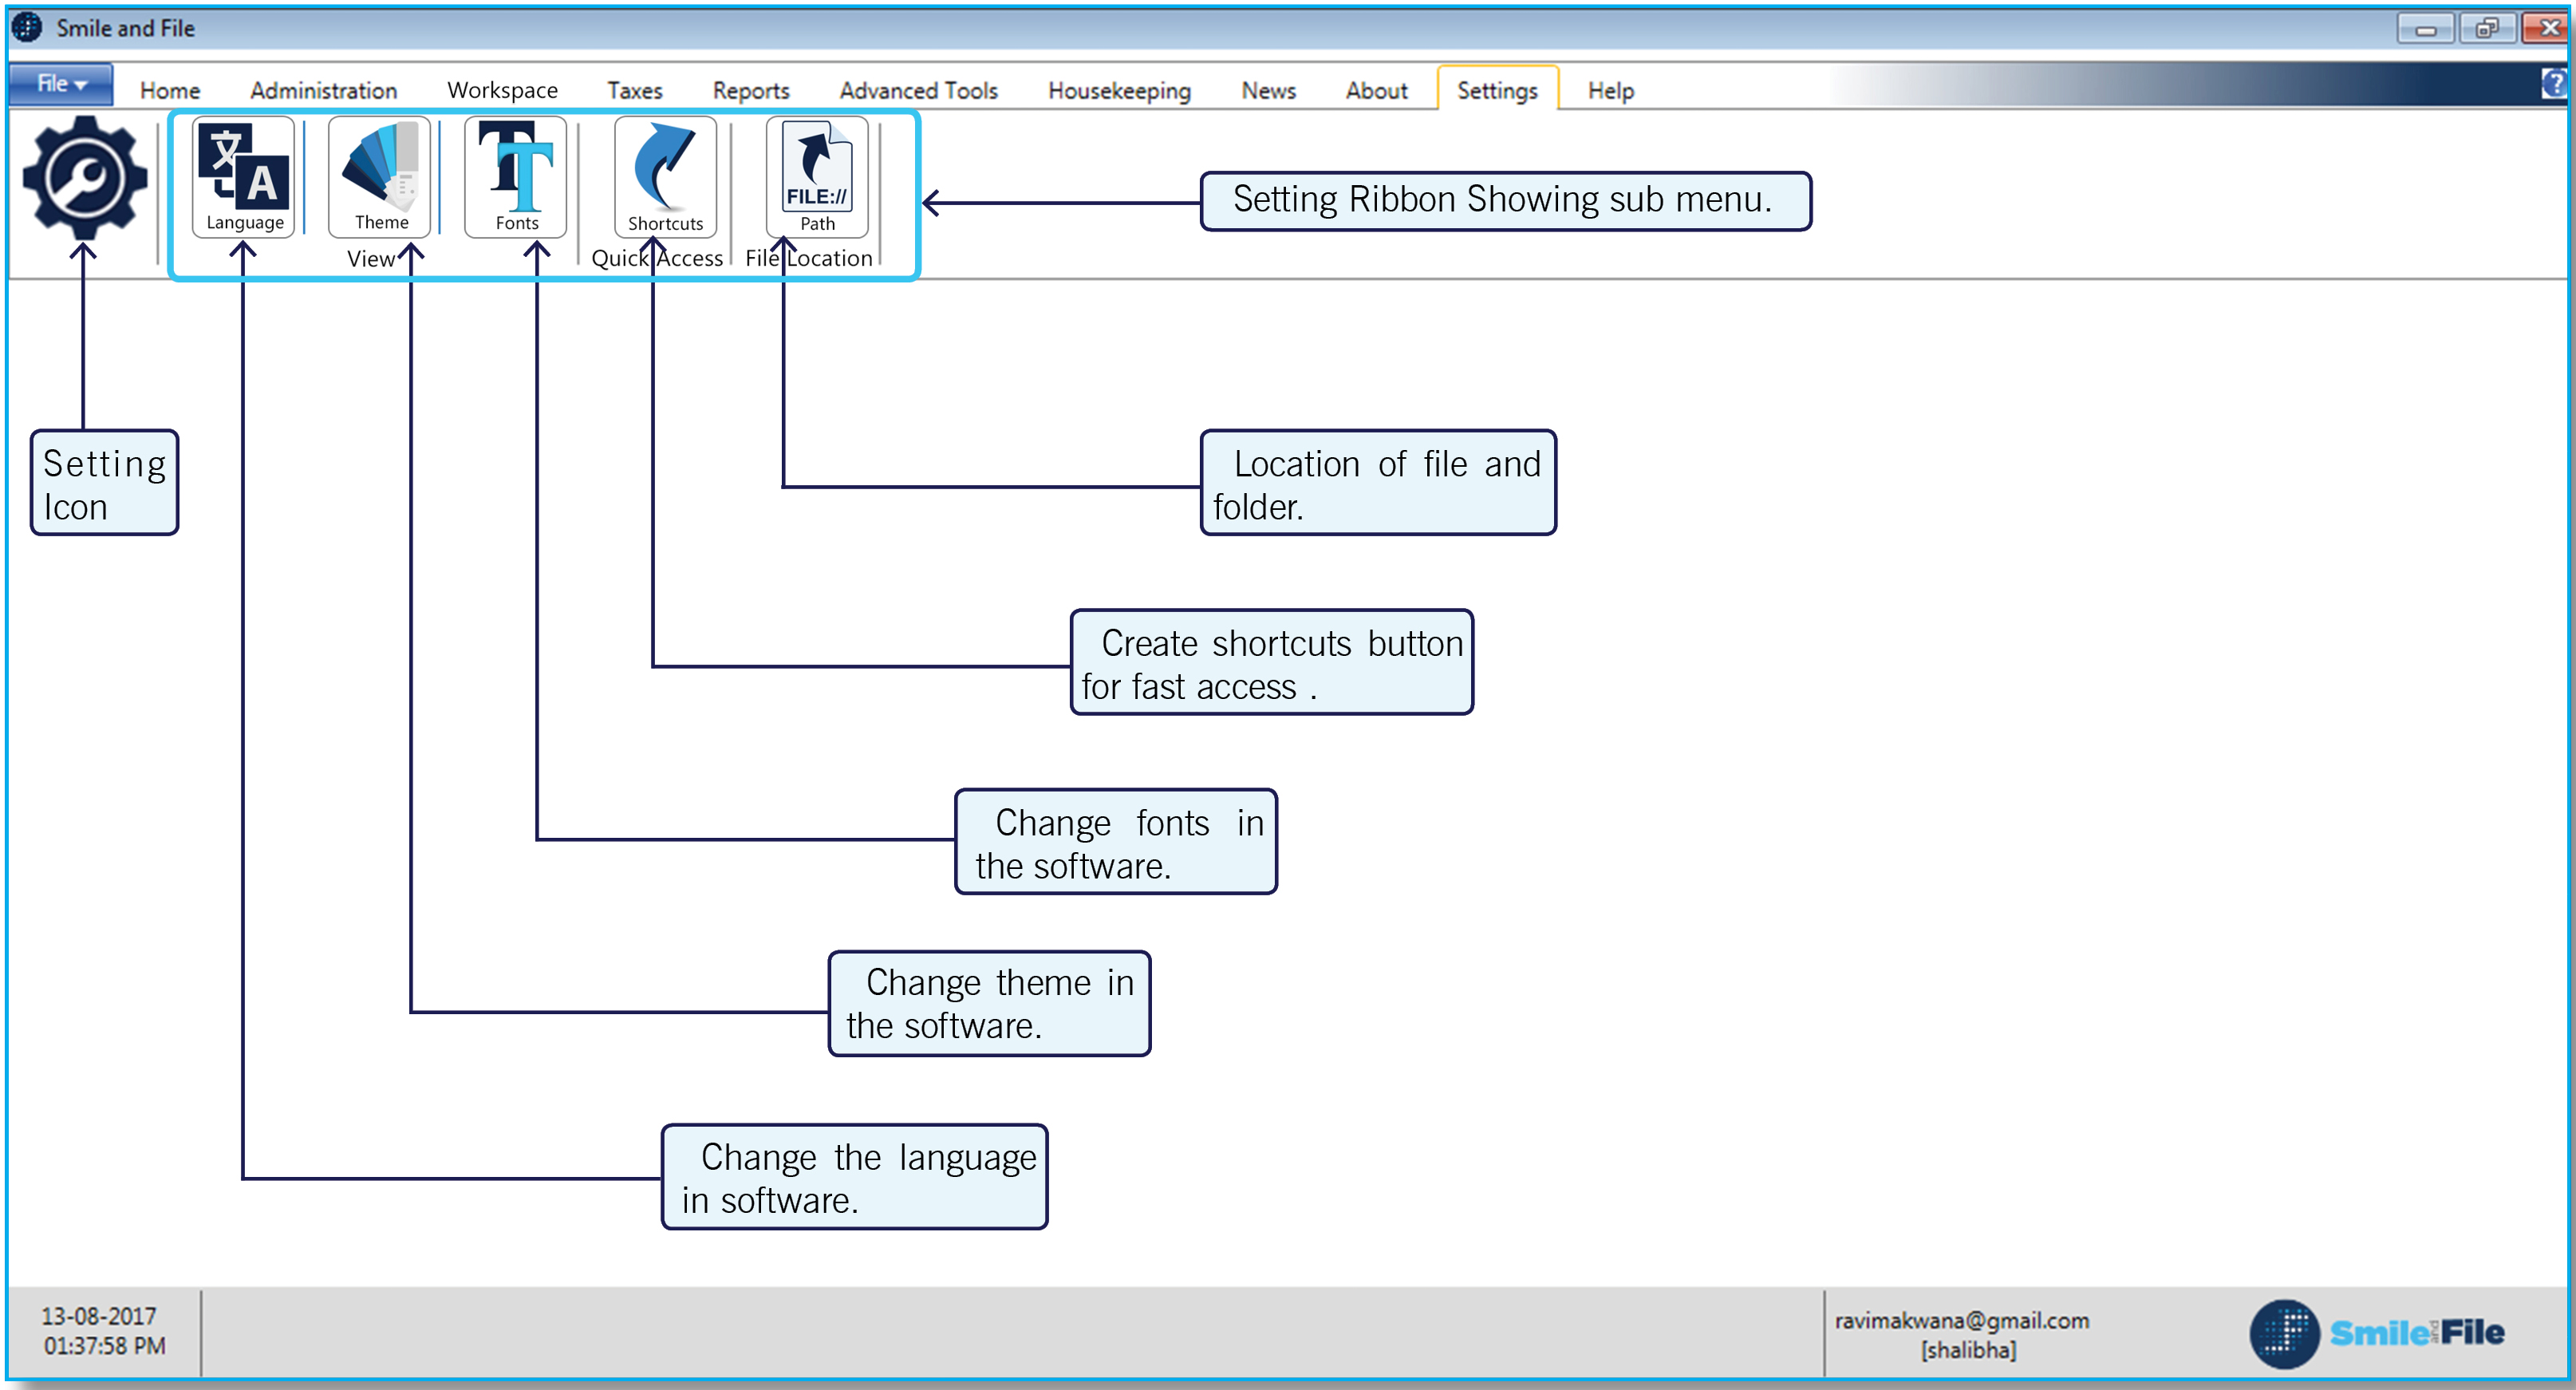Select the News ribbon tab
The height and width of the screenshot is (1390, 2576).
click(1268, 90)
